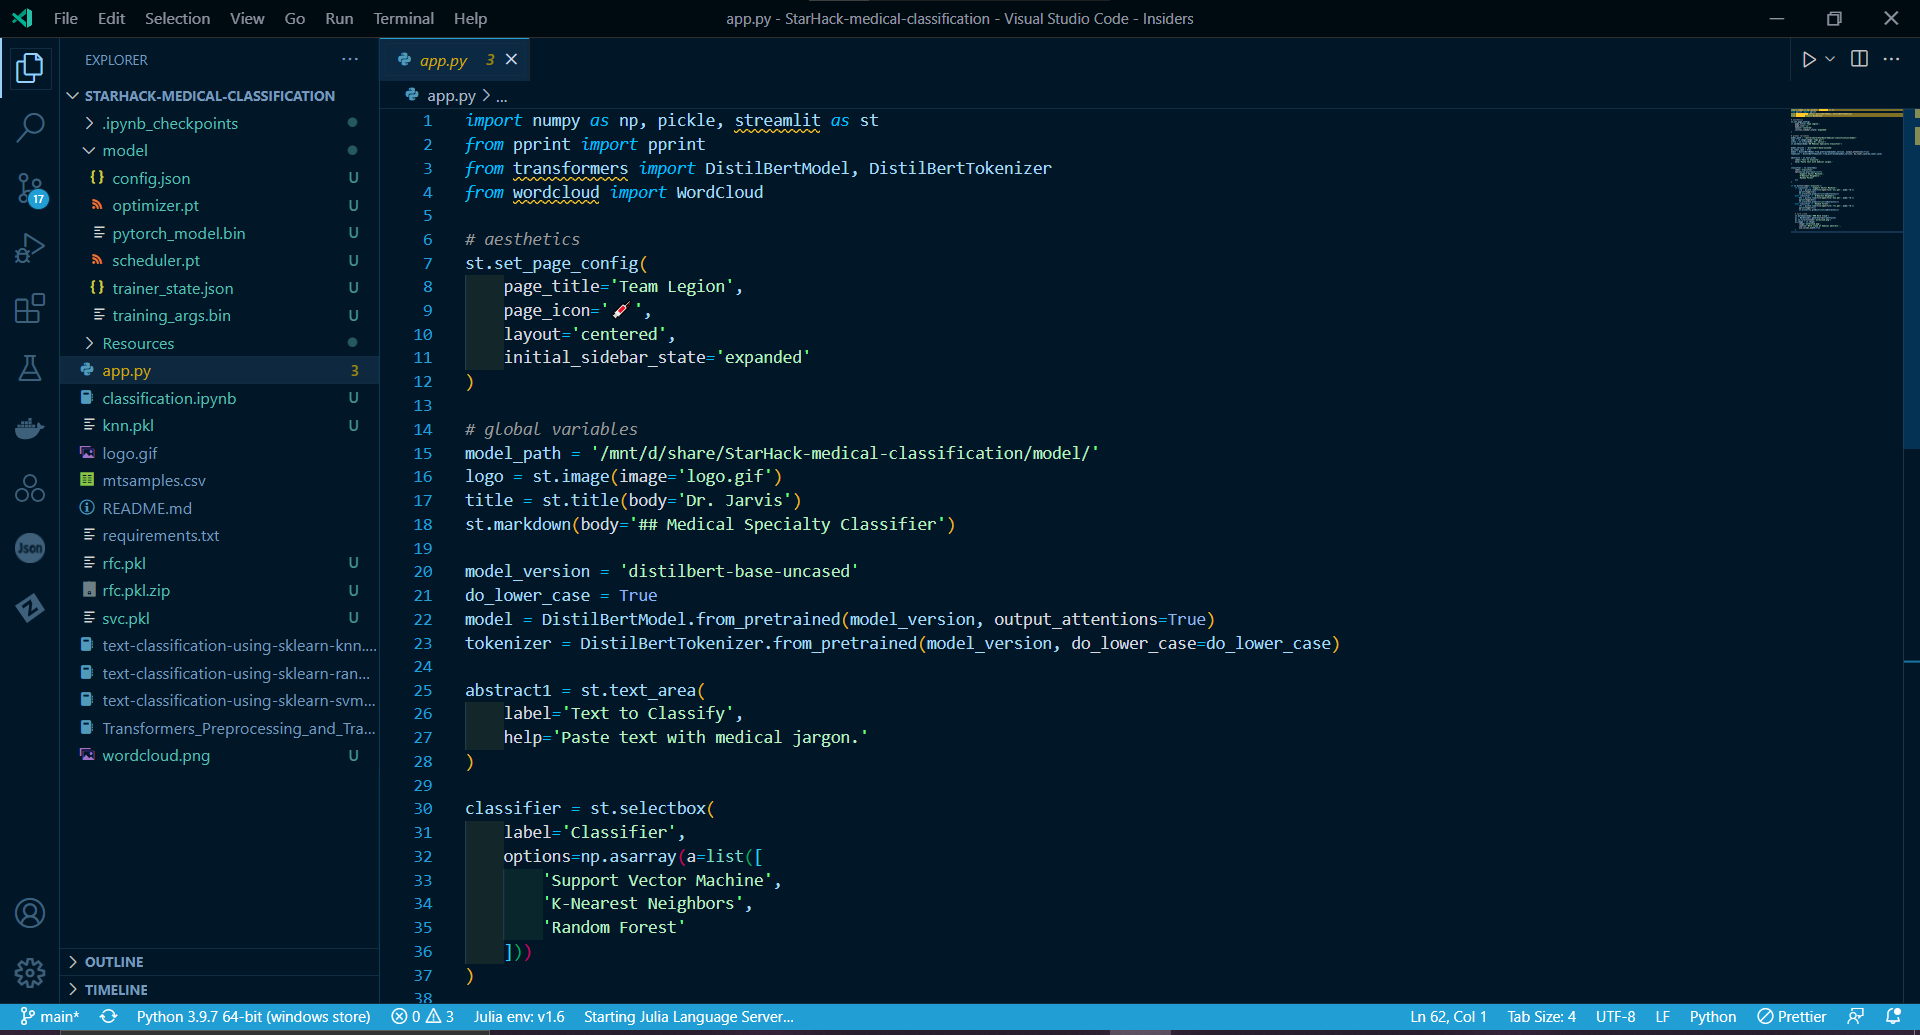Open the Testing flask icon
Image resolution: width=1920 pixels, height=1035 pixels.
click(x=30, y=368)
